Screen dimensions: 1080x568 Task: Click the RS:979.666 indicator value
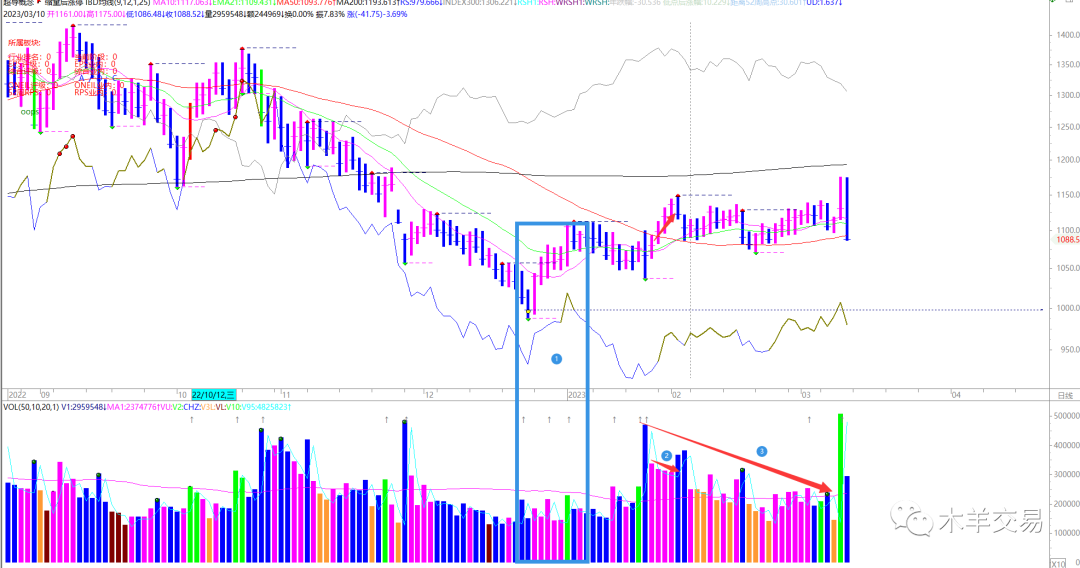click(x=419, y=3)
